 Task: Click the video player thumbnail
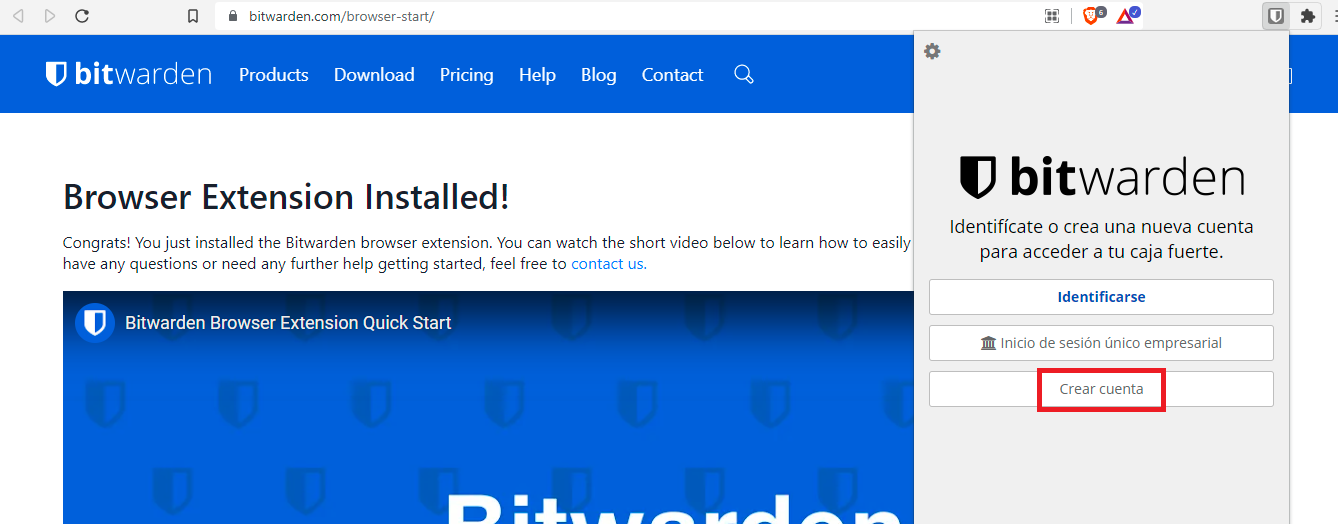488,407
